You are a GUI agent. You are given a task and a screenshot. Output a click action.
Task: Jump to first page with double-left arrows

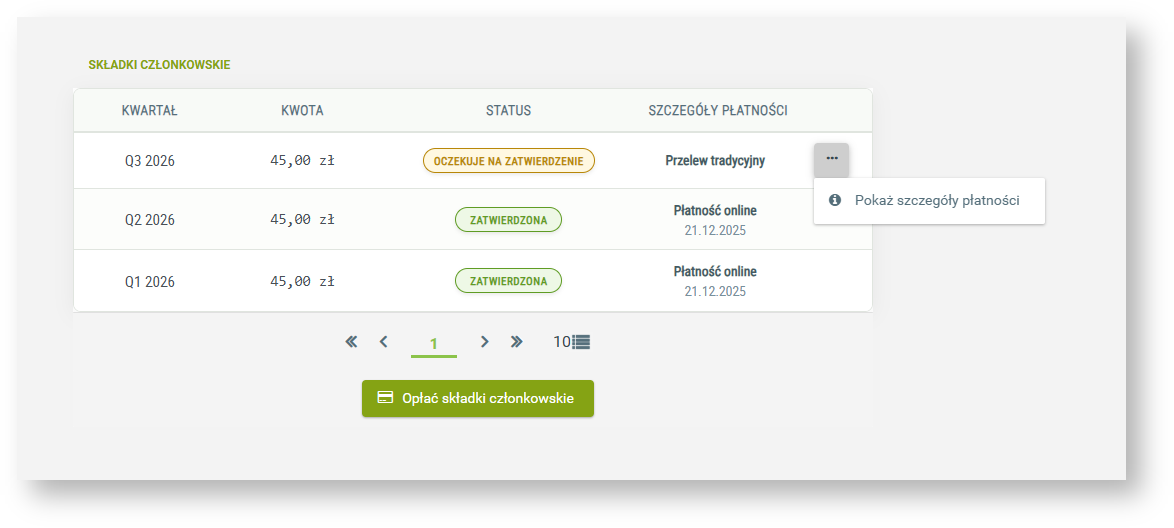coord(351,342)
